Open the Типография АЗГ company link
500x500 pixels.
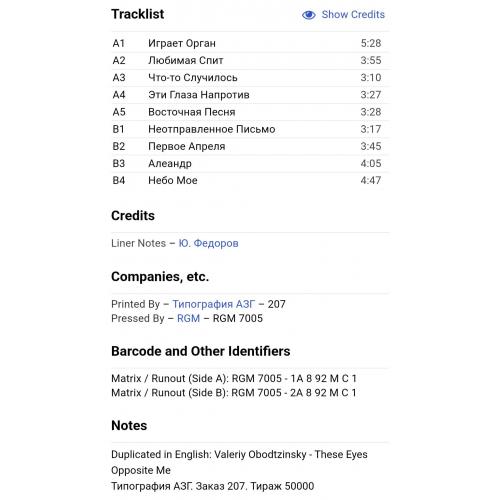[x=214, y=304]
